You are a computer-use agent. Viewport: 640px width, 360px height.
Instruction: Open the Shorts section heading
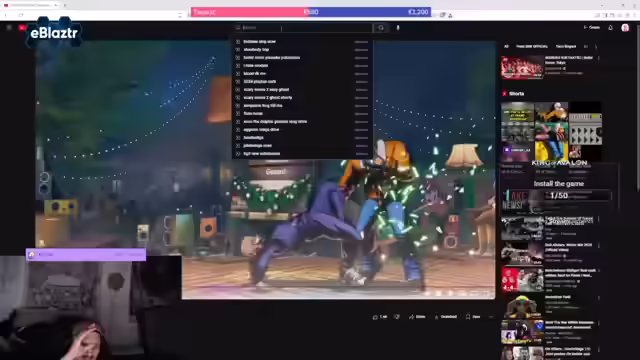pos(513,93)
